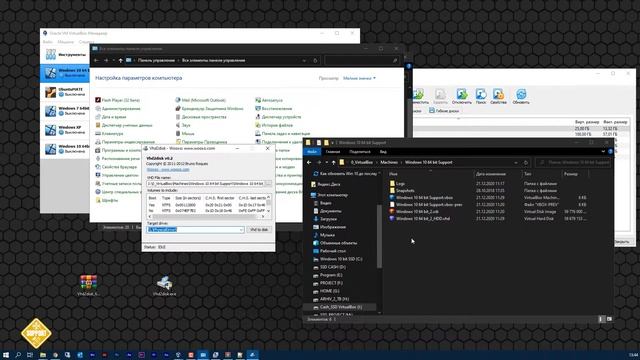Click the Control Panel search field
Screen dimensions: 640x360
pyautogui.click(x=361, y=60)
